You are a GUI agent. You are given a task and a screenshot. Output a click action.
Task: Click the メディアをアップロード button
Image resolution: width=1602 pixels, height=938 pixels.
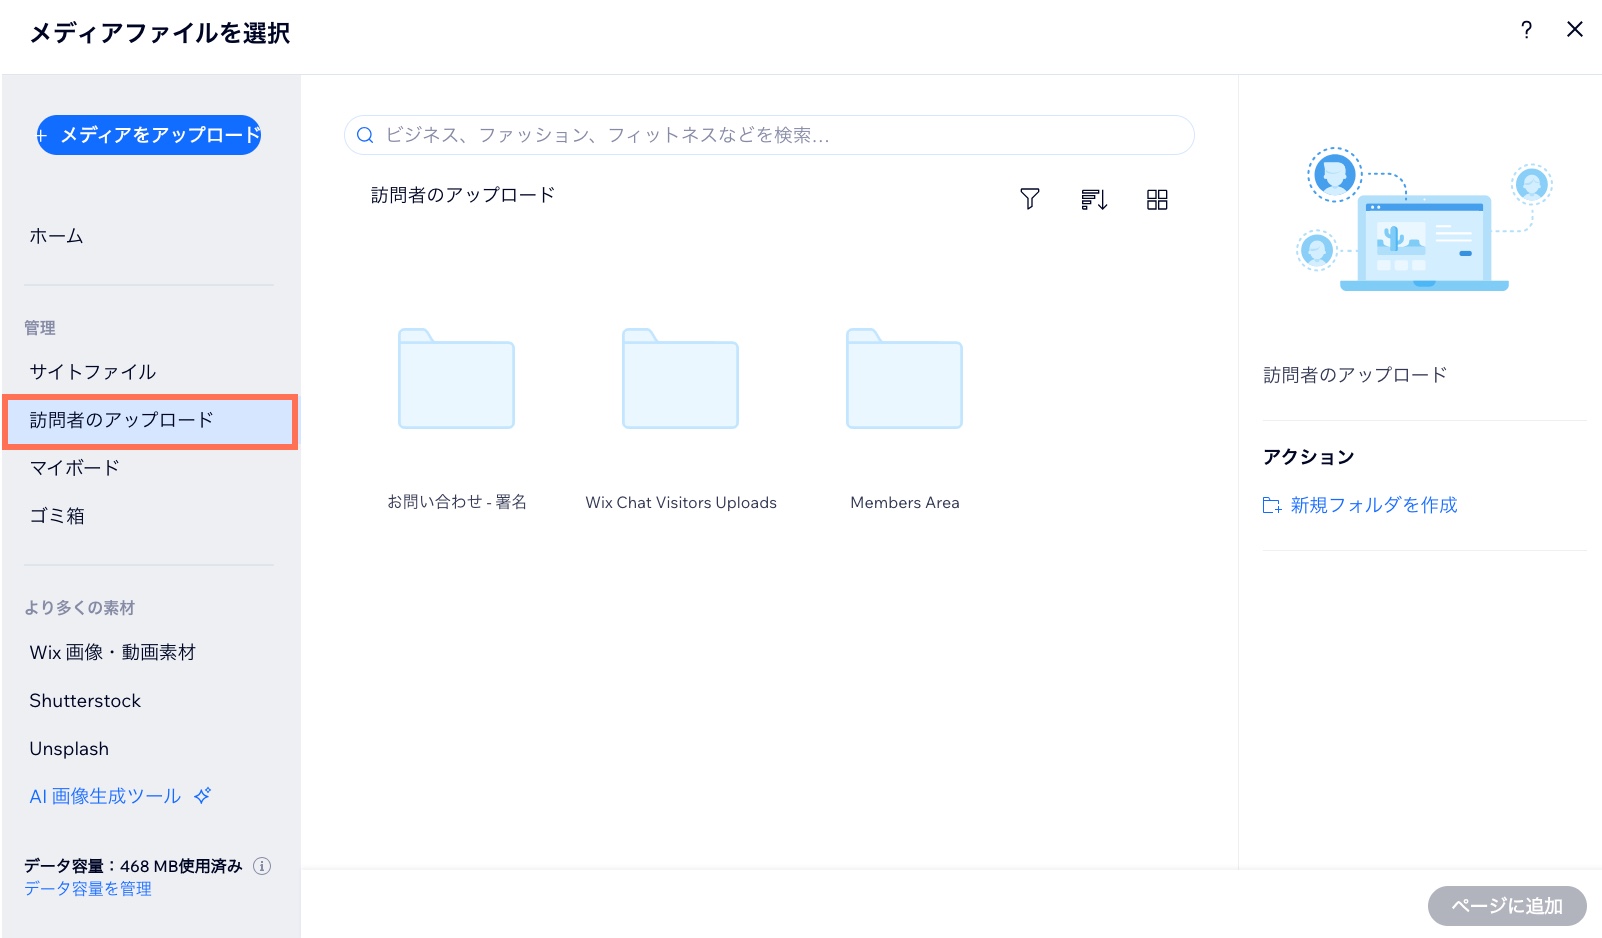coord(149,135)
